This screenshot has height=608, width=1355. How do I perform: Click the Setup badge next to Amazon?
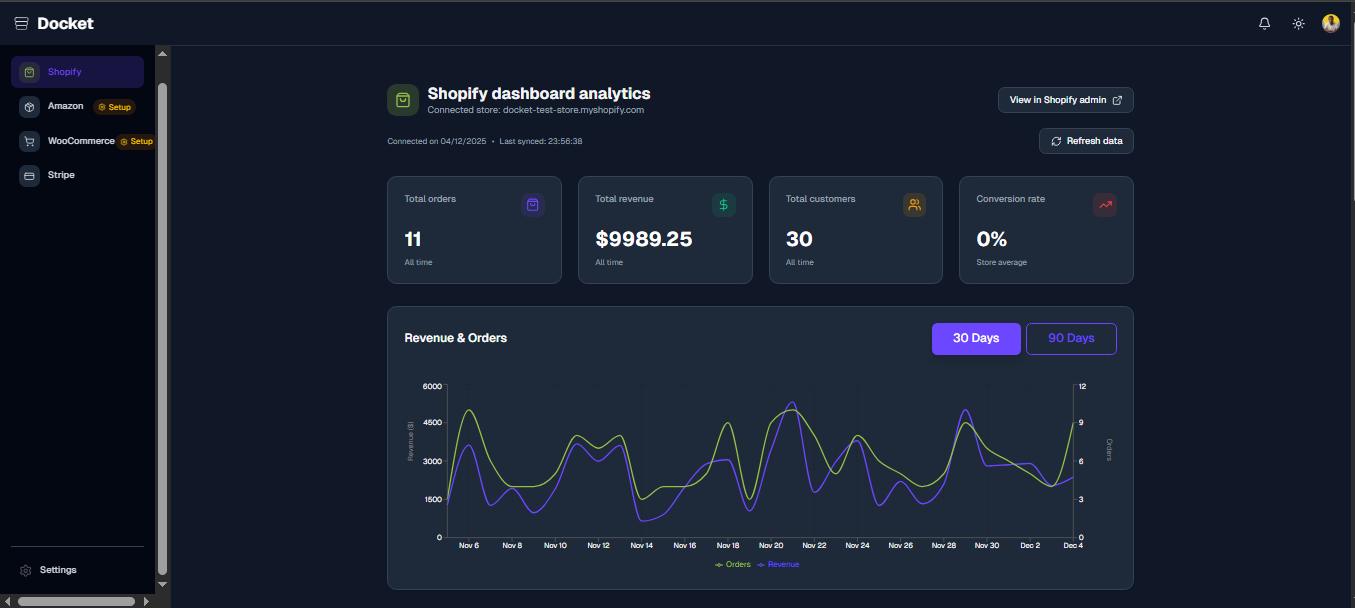click(x=114, y=106)
